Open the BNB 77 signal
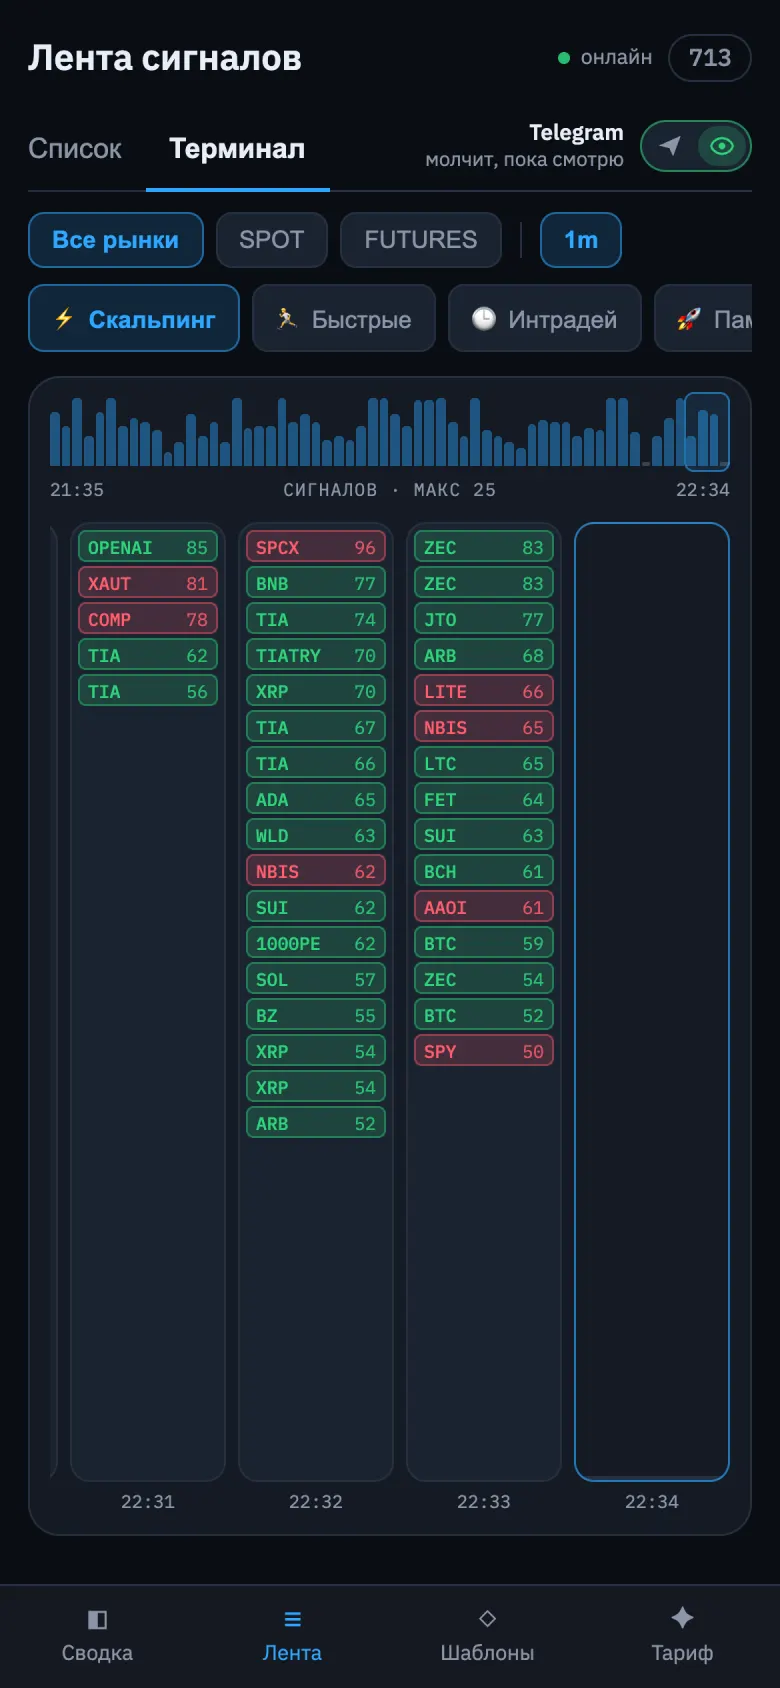The image size is (780, 1688). (316, 583)
